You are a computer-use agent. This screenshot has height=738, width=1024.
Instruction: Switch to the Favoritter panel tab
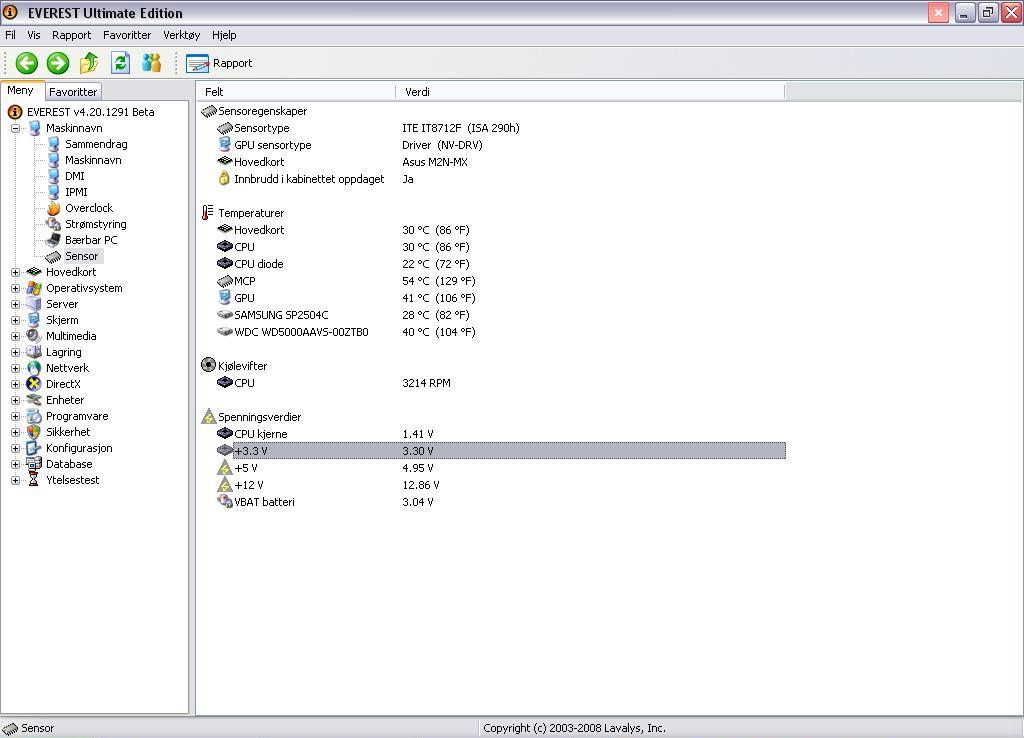[x=73, y=92]
